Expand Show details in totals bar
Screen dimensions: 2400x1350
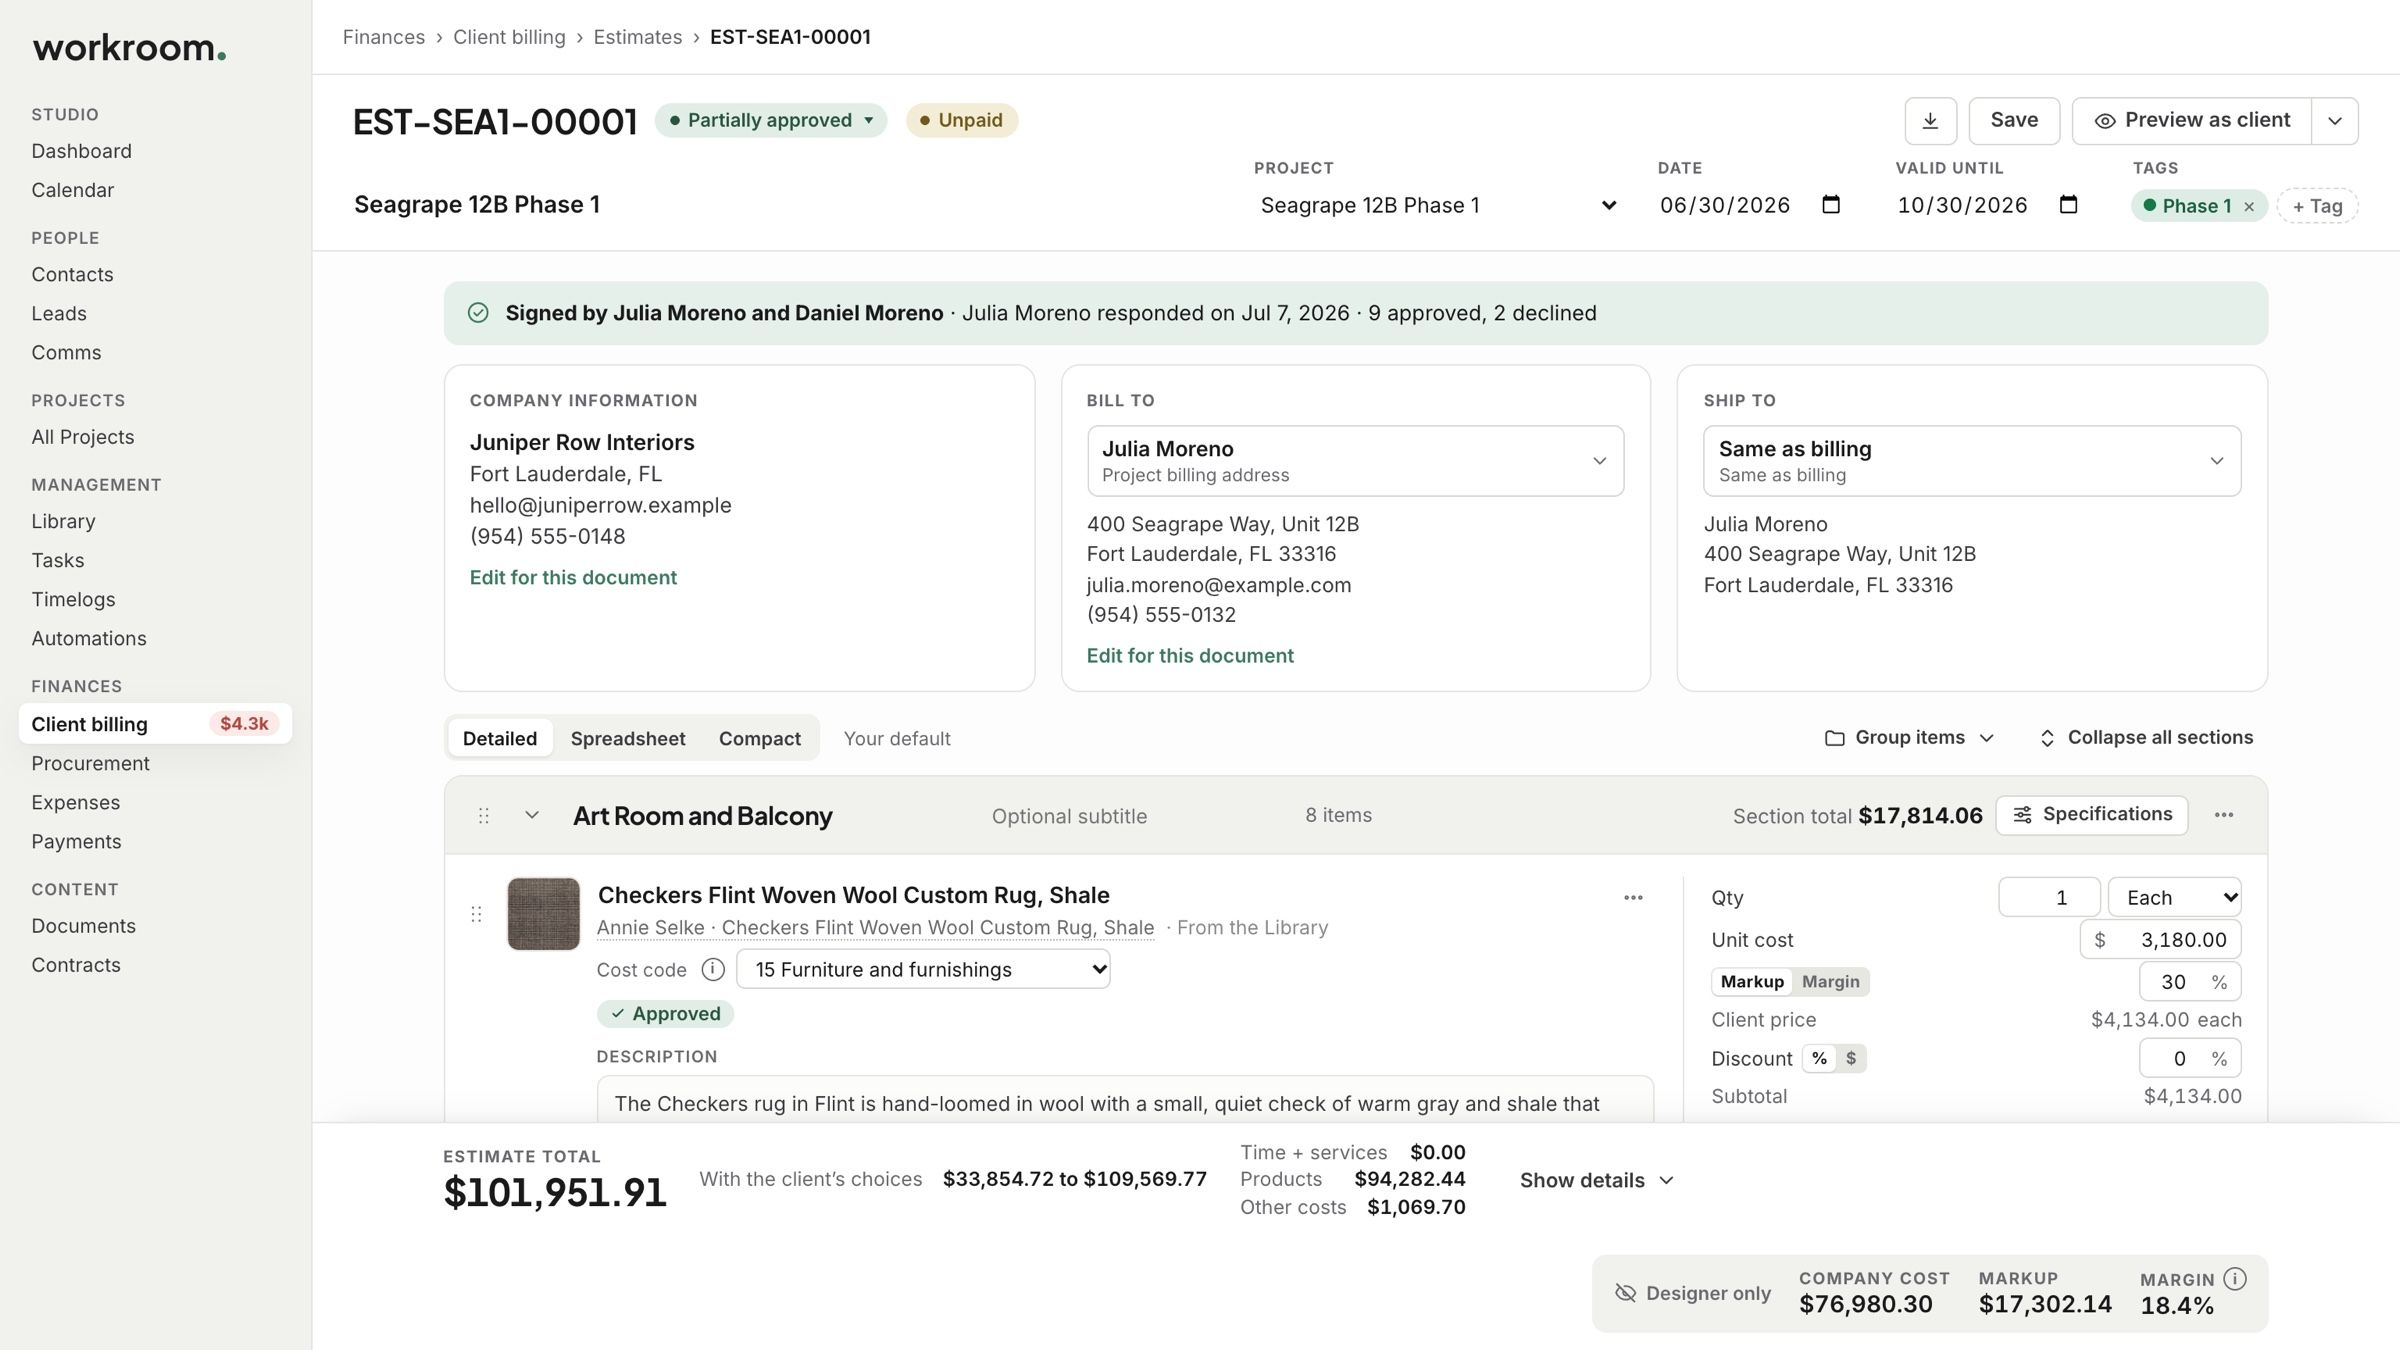(1596, 1180)
